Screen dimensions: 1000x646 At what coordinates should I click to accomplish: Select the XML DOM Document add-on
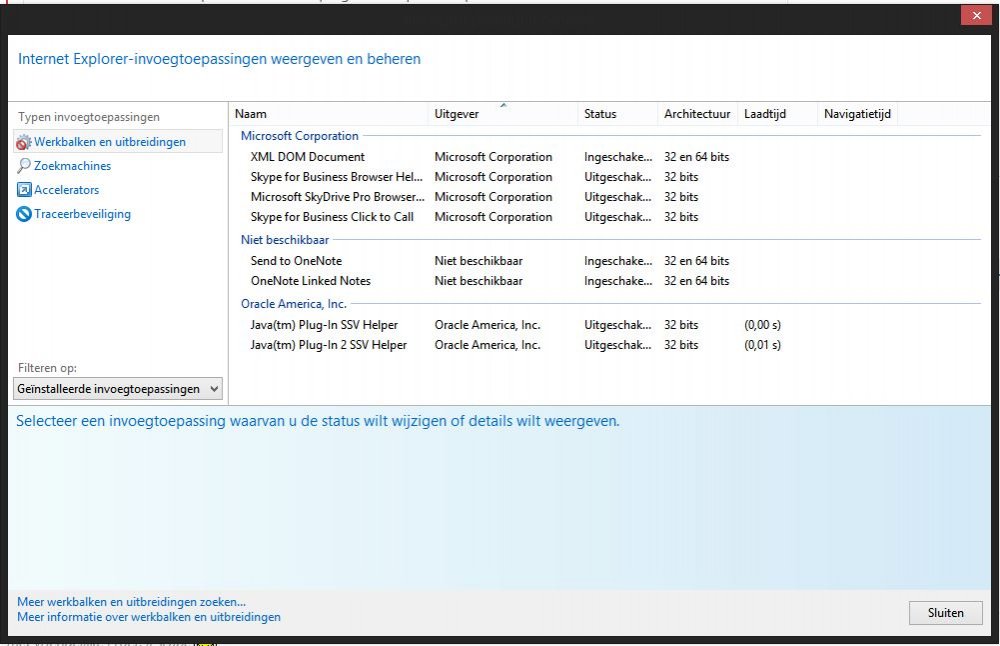pyautogui.click(x=307, y=157)
